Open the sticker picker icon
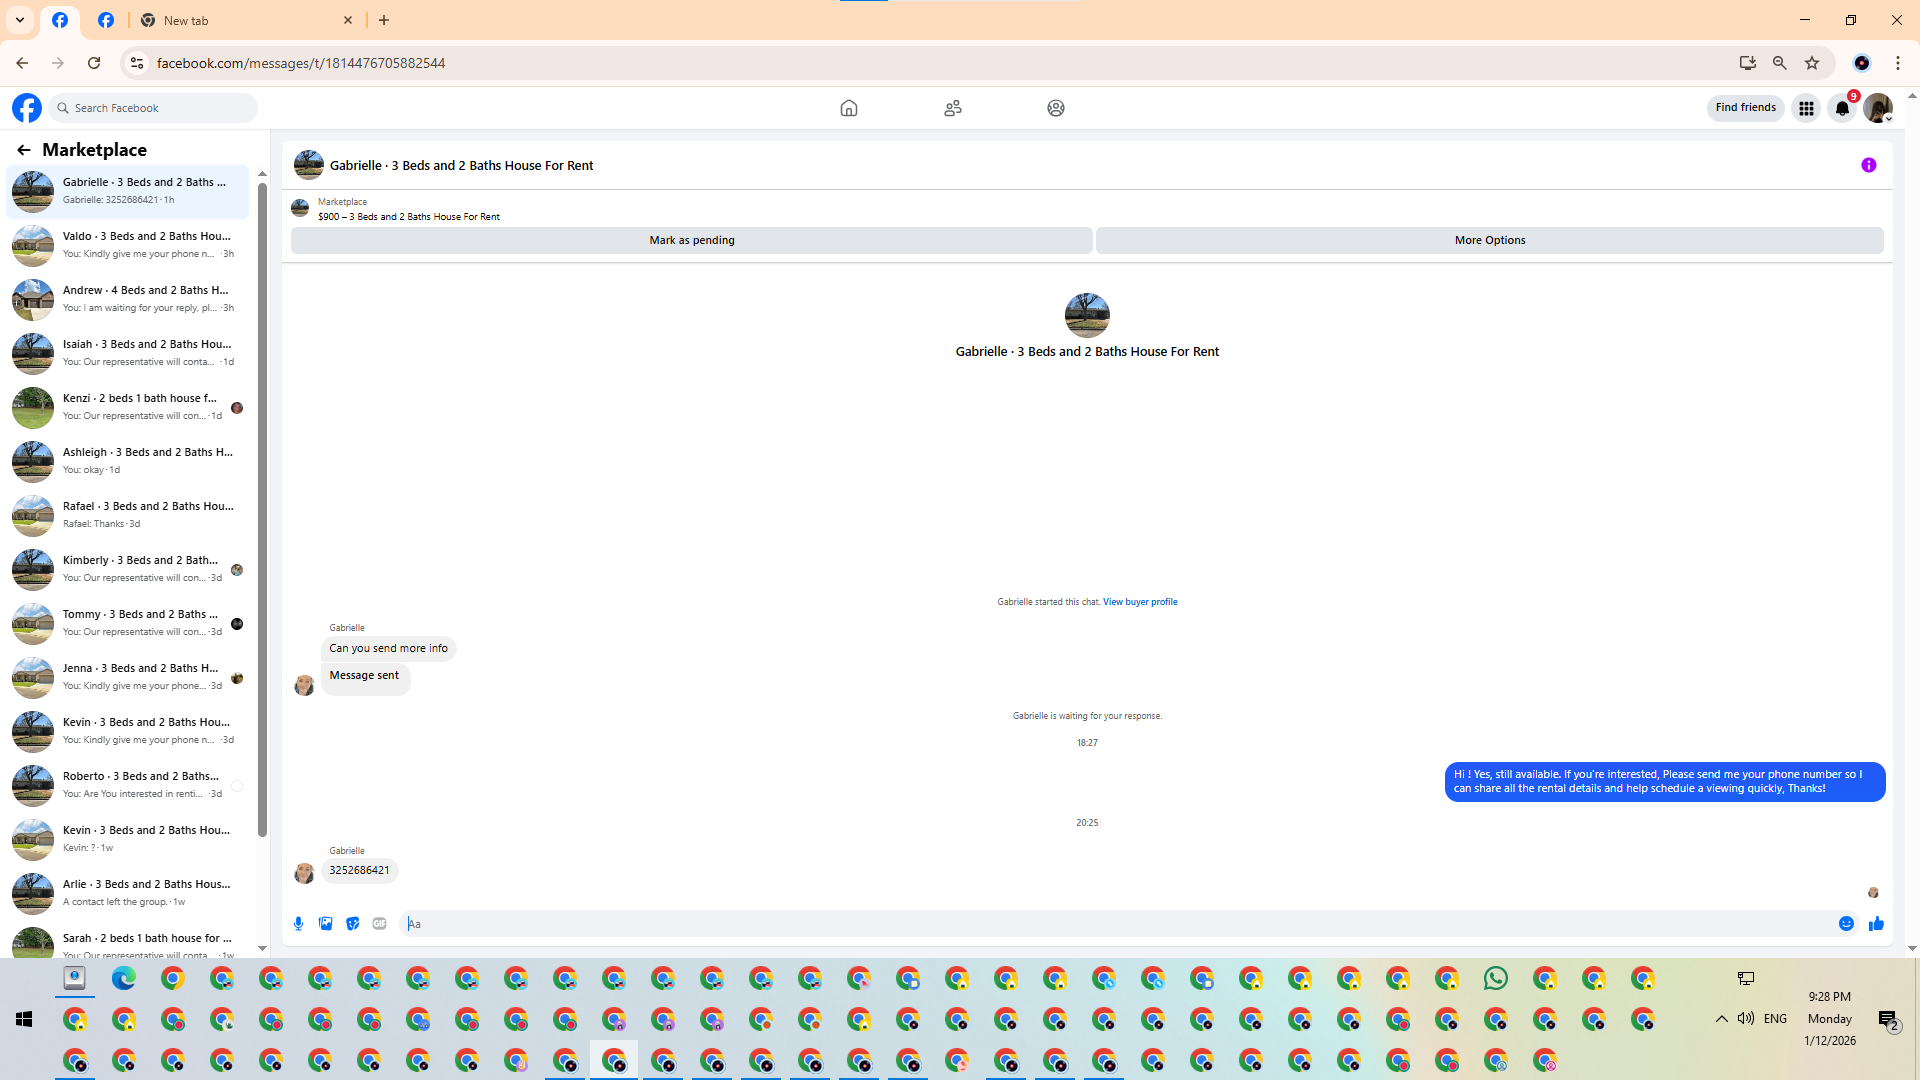This screenshot has height=1080, width=1920. point(352,923)
